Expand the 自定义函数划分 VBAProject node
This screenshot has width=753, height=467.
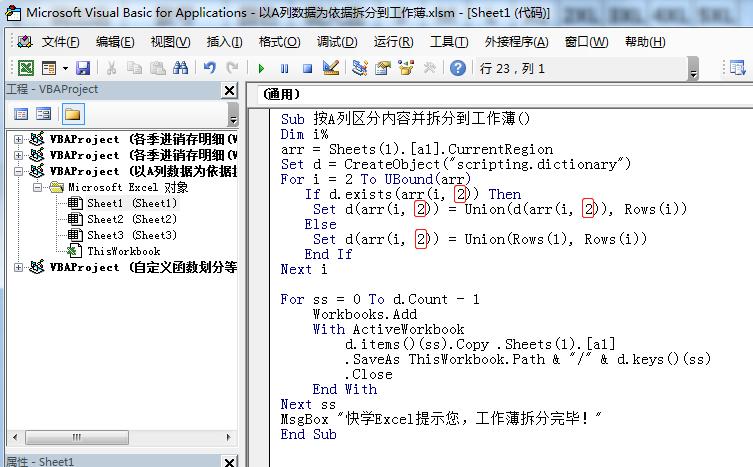point(19,267)
